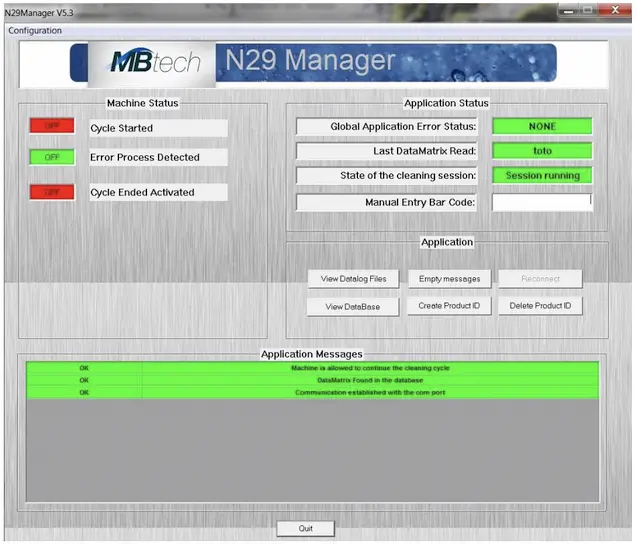The width and height of the screenshot is (637, 545).
Task: Quit the N29 Manager application
Action: (x=306, y=528)
